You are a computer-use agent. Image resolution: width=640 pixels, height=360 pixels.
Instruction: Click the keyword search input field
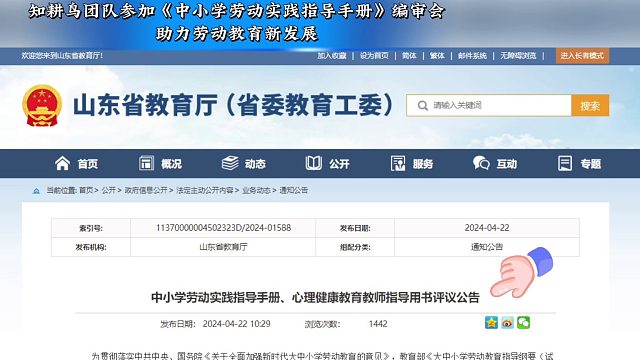coord(489,106)
